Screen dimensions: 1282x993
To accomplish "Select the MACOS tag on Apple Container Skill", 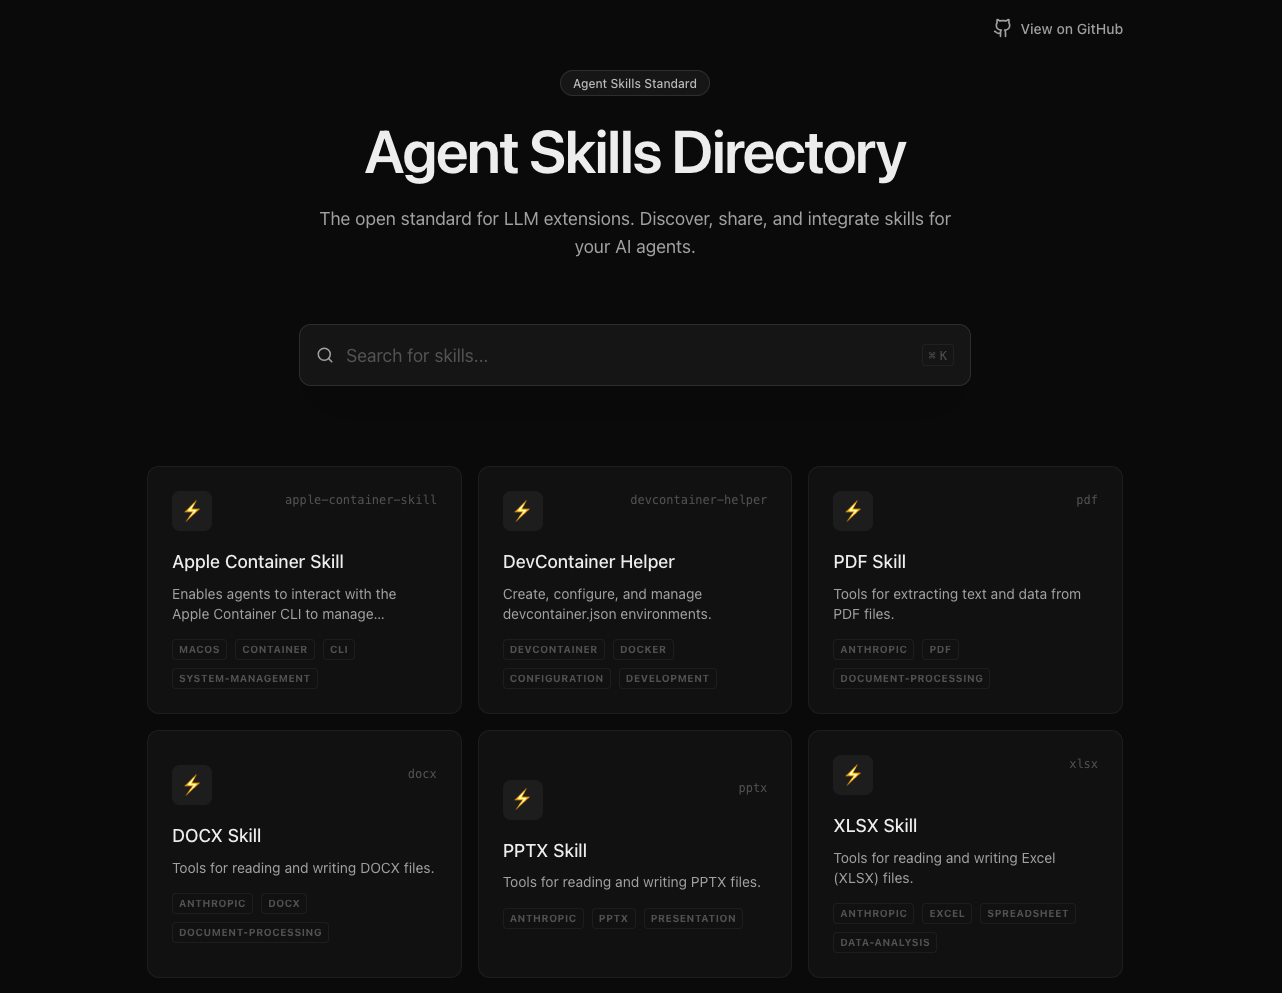I will (x=199, y=649).
